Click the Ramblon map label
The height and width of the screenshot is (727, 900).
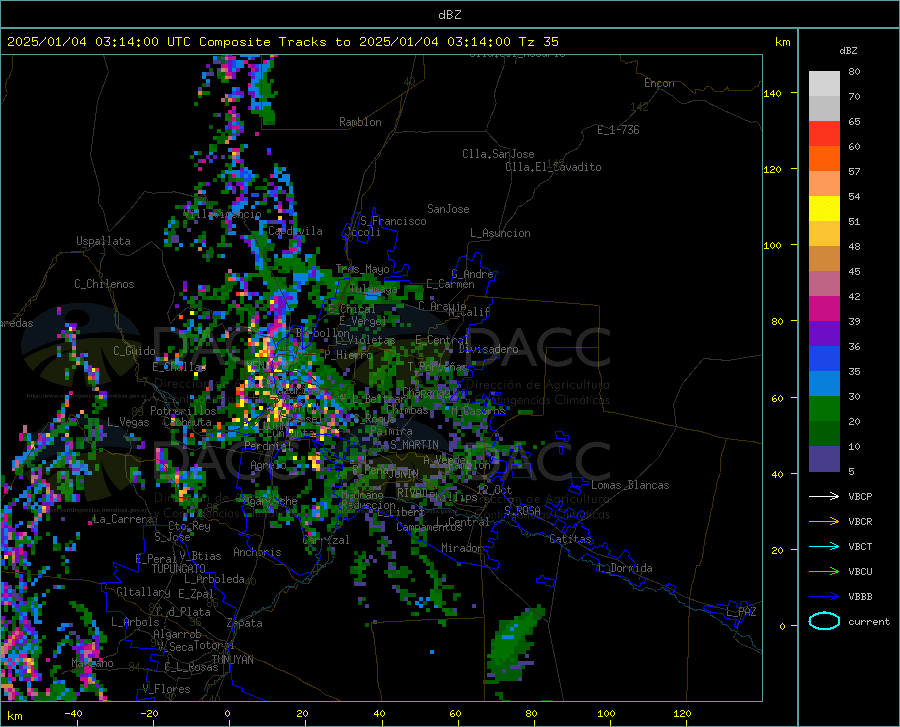360,122
